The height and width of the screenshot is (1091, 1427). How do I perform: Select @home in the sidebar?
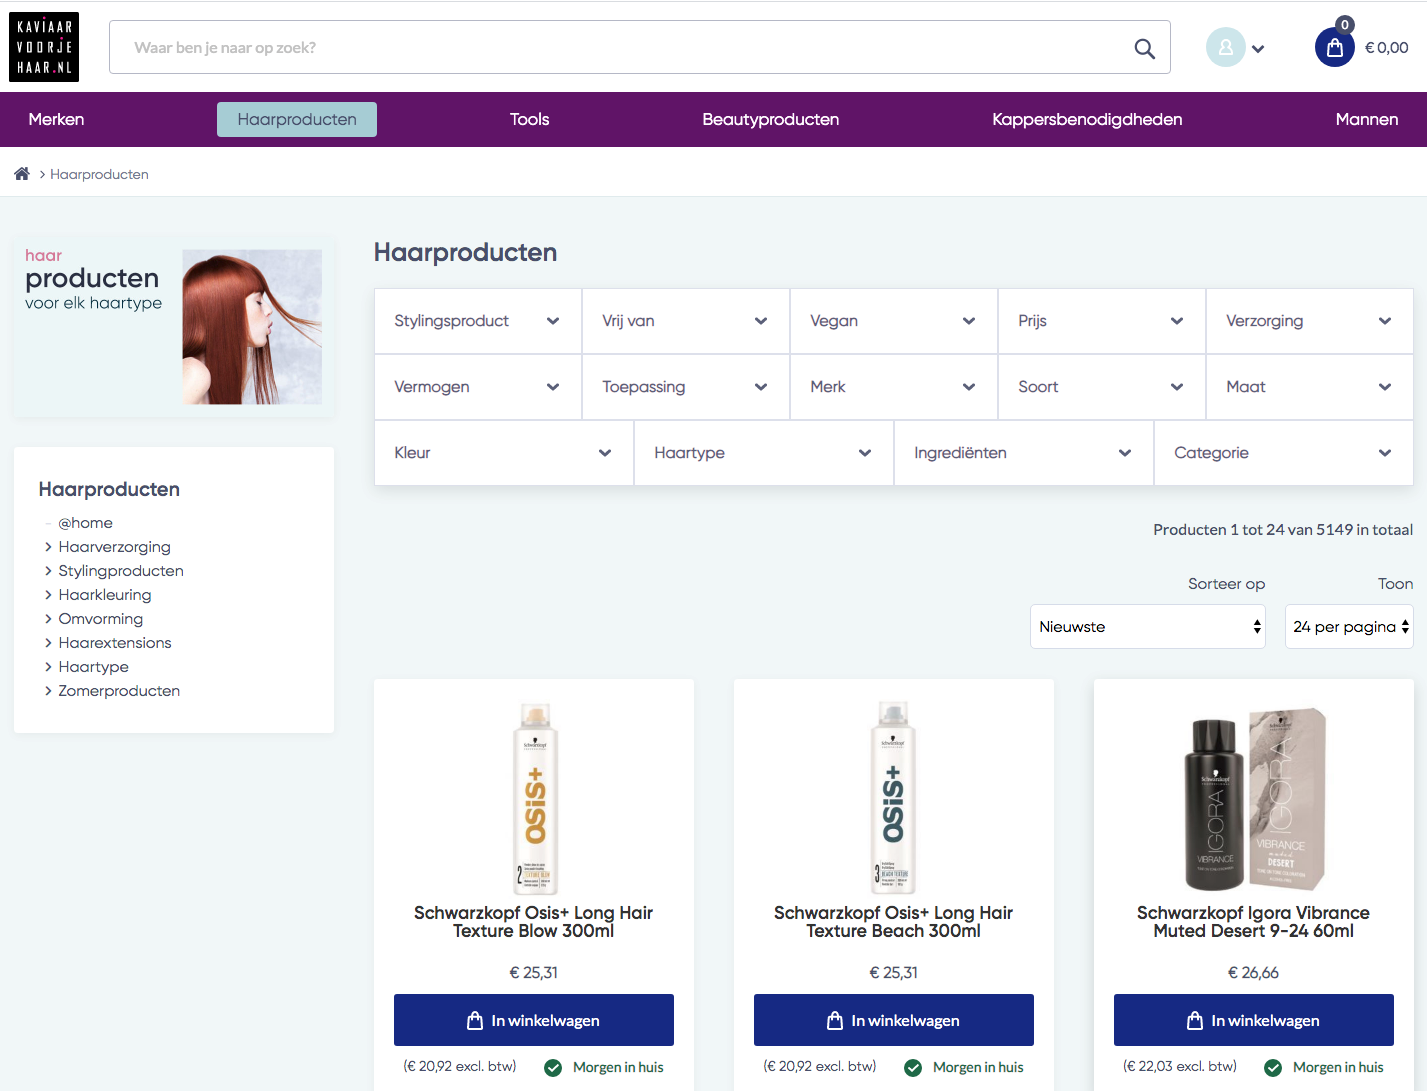coord(85,523)
